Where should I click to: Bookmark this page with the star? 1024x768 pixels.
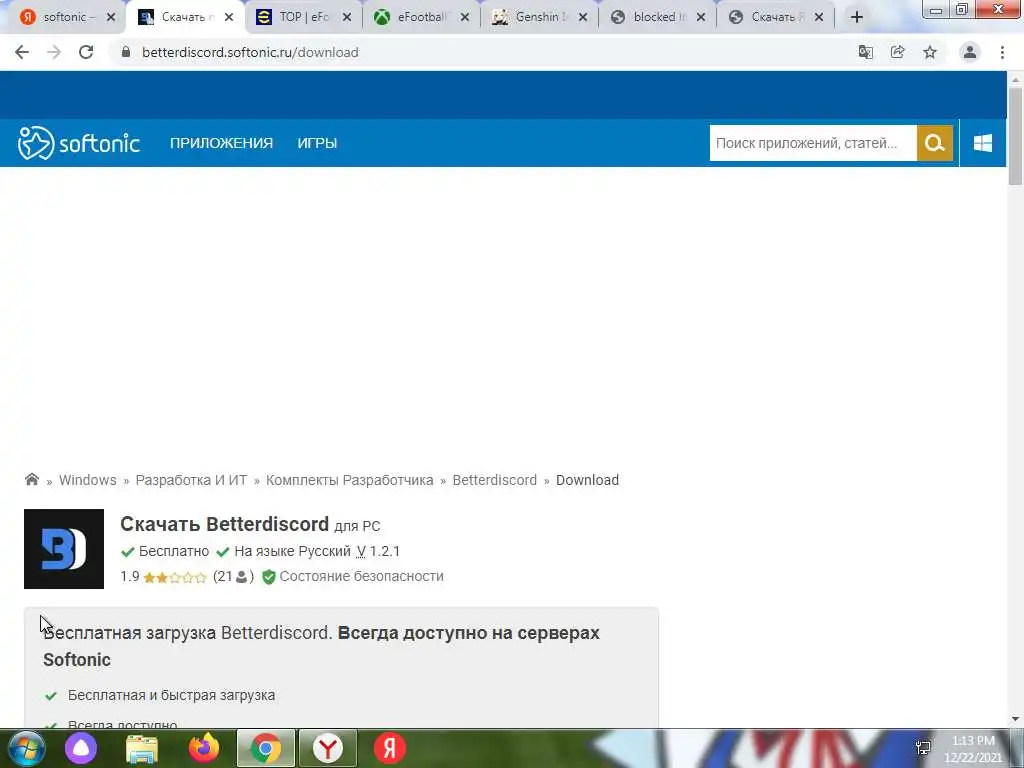click(930, 52)
